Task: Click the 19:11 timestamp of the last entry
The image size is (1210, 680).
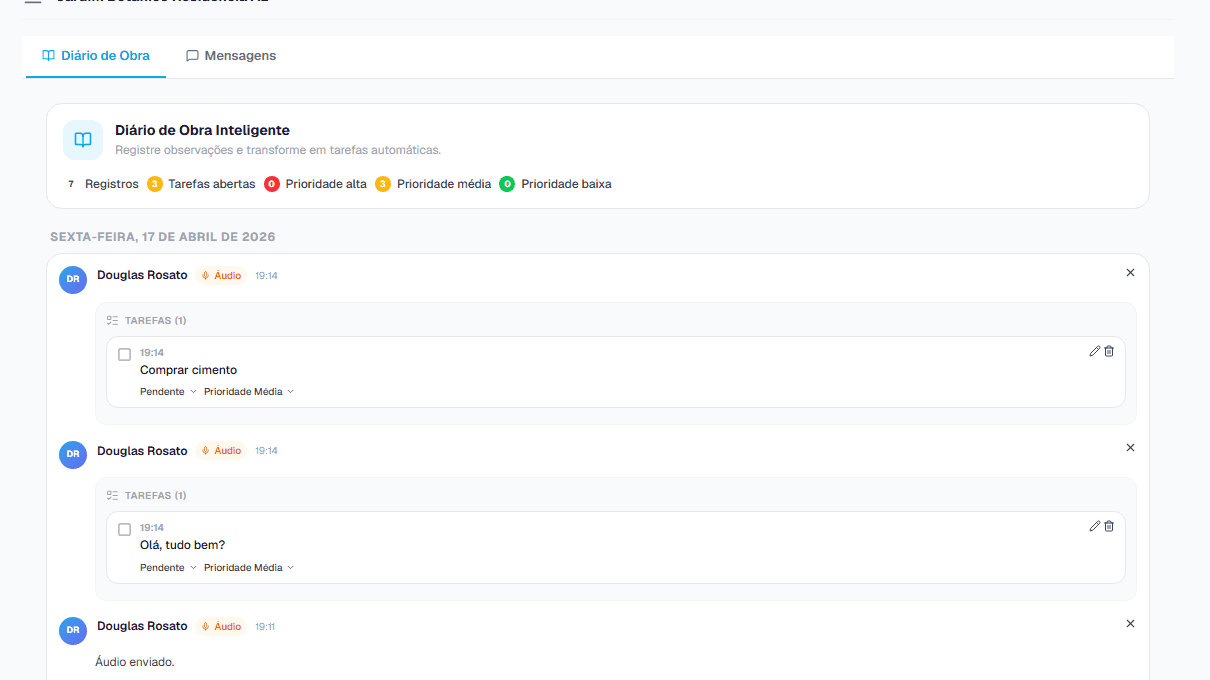Action: pyautogui.click(x=265, y=627)
